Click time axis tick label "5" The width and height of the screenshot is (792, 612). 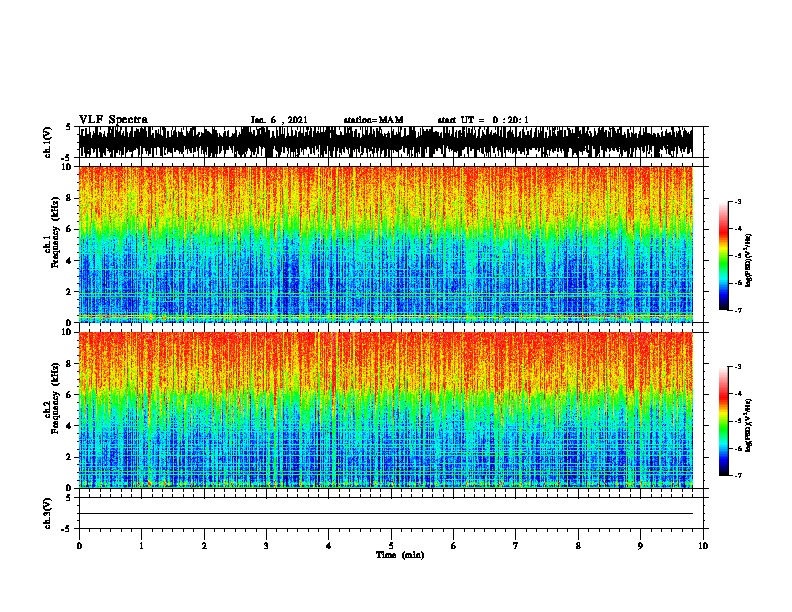pos(391,546)
